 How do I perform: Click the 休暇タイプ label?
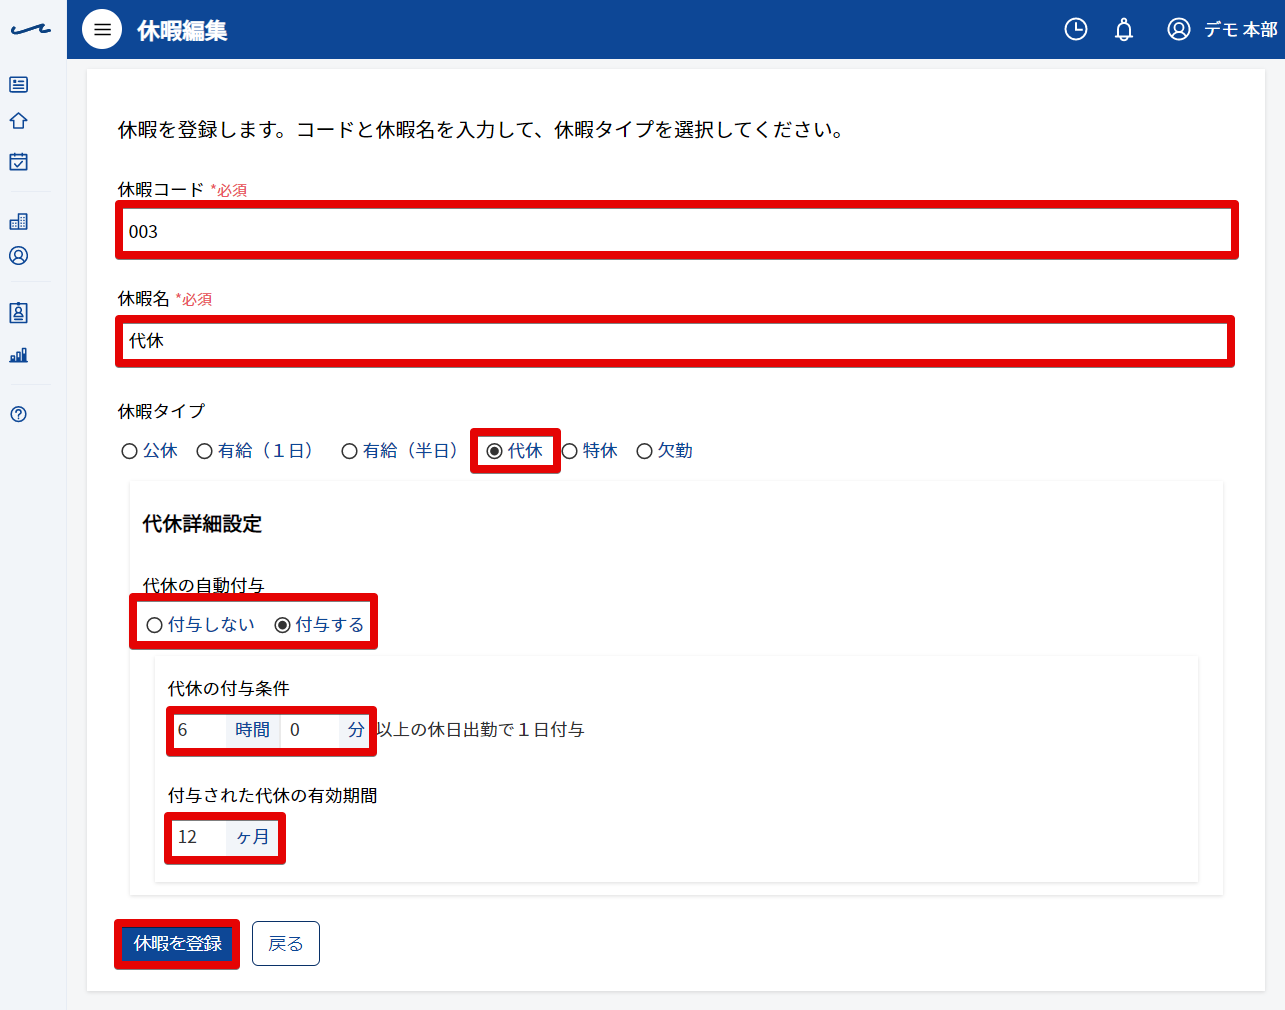(x=161, y=411)
